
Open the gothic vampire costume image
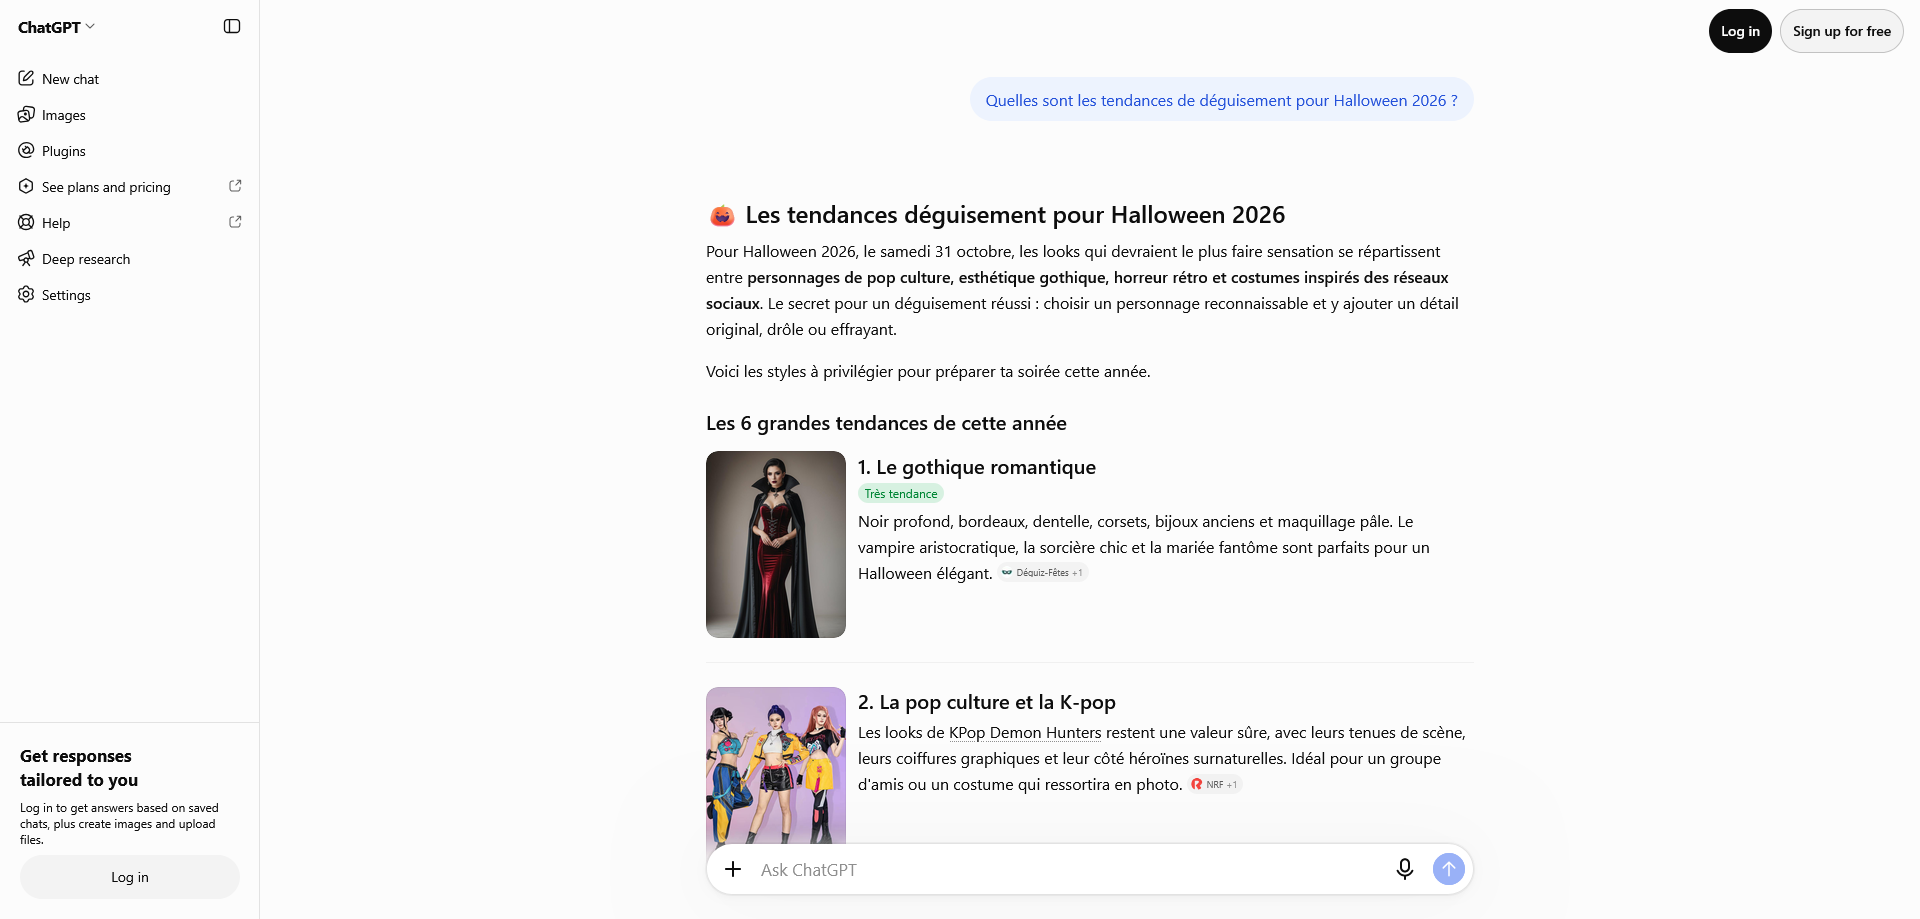click(x=776, y=544)
